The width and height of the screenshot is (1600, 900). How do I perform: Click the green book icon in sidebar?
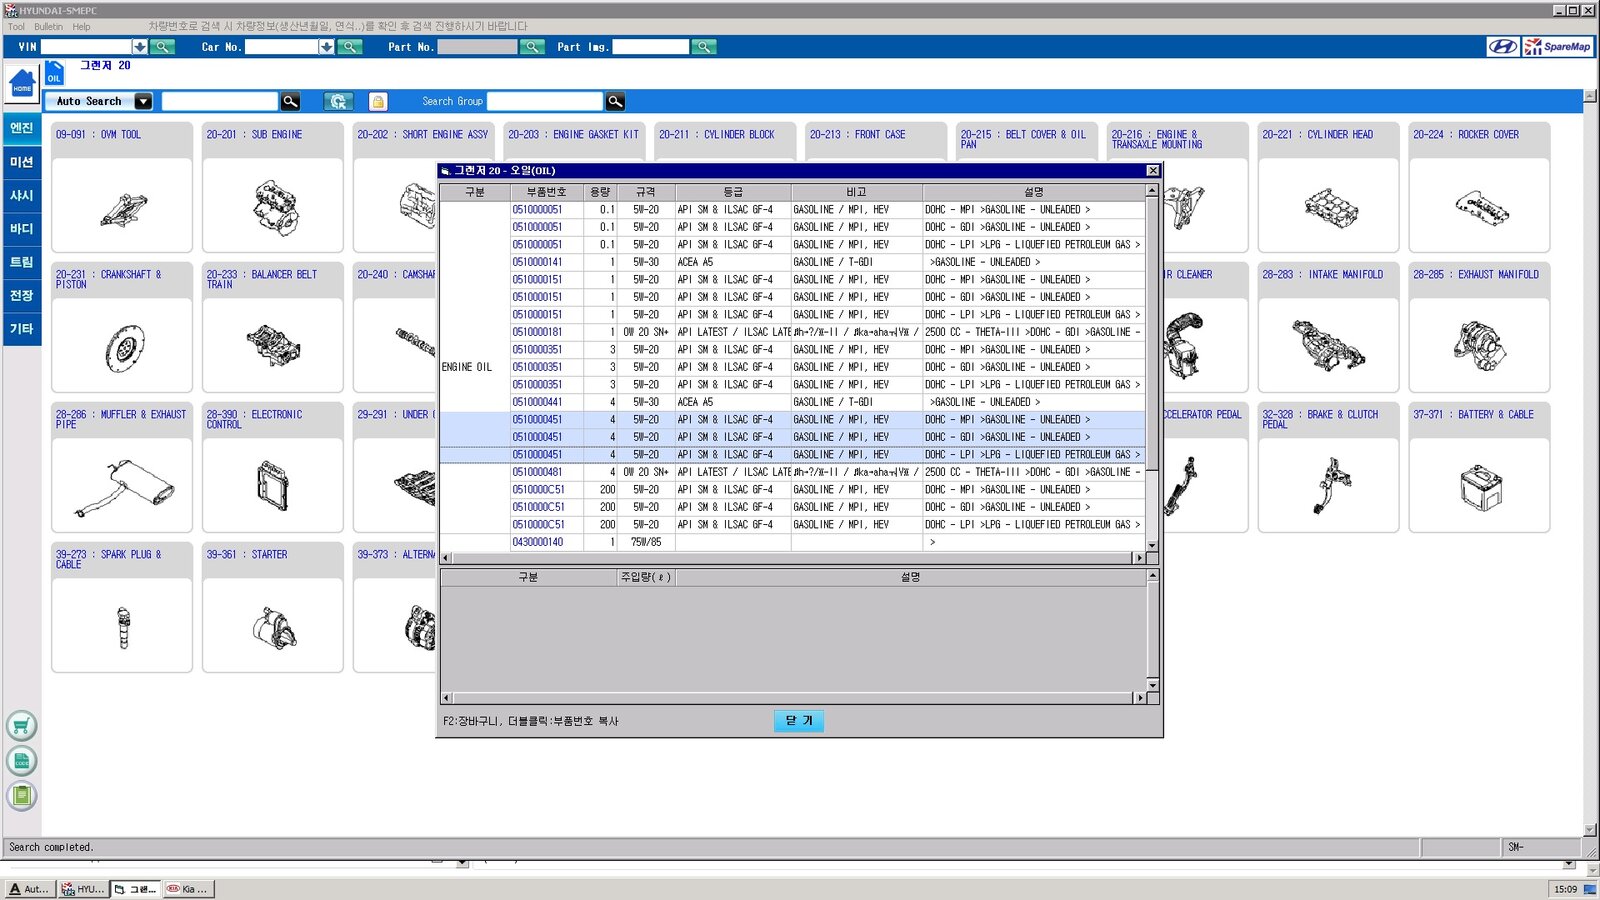point(22,796)
